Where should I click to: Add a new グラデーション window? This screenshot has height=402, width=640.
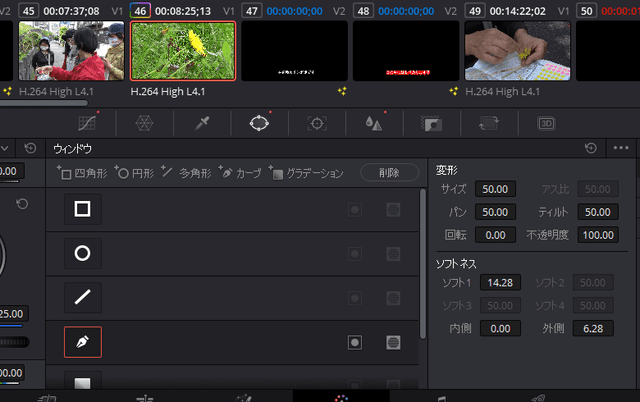(x=306, y=173)
